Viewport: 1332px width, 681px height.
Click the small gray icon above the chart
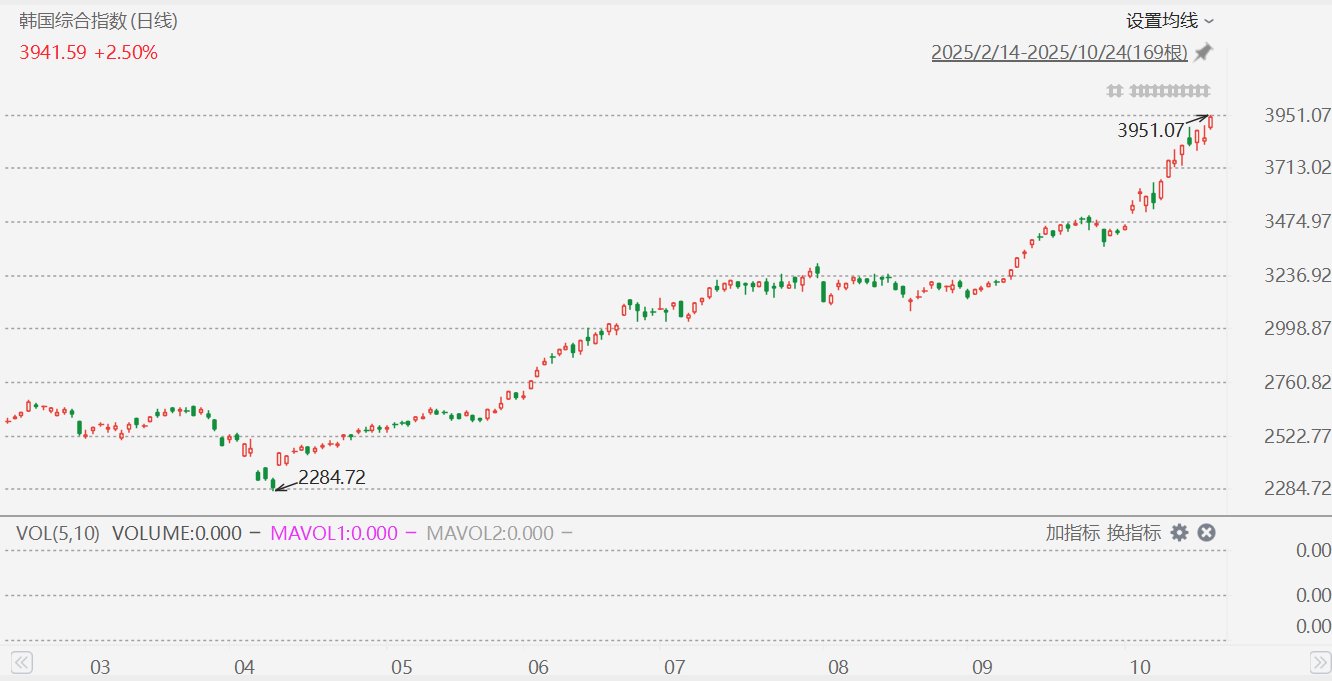pos(1114,91)
